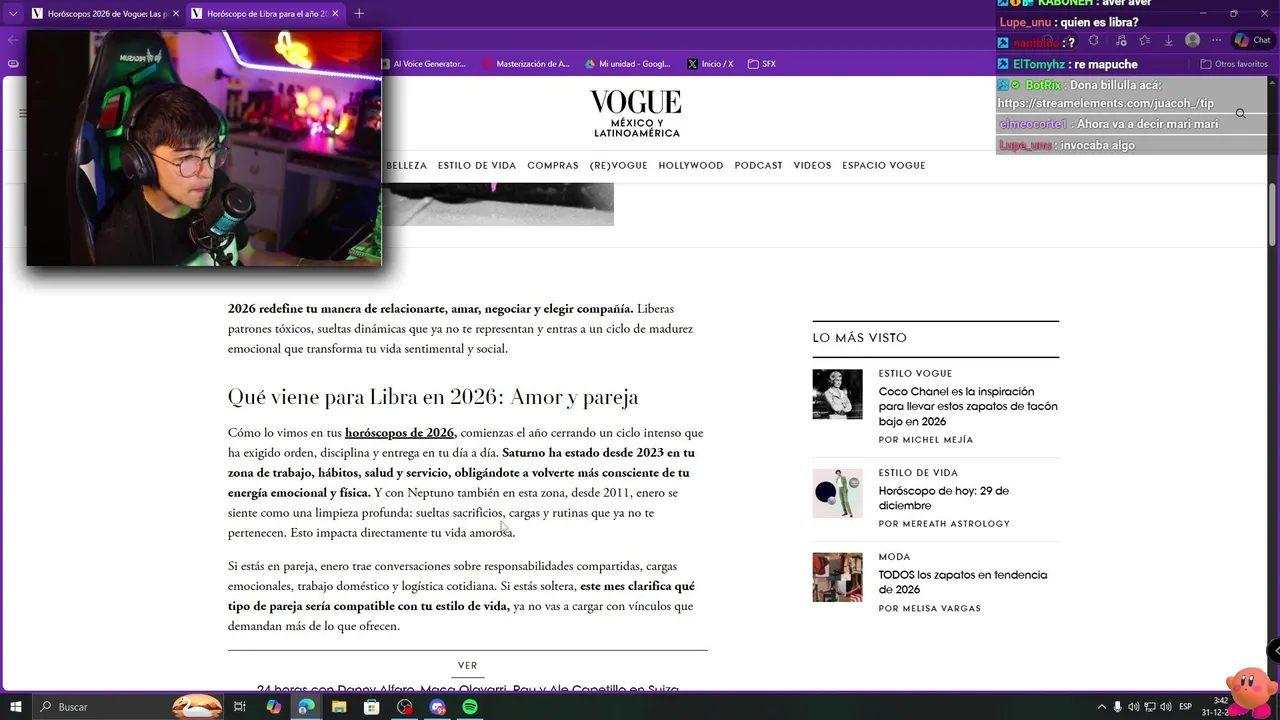Click the Horóscopo de hoy thumbnail
1280x720 pixels.
837,493
